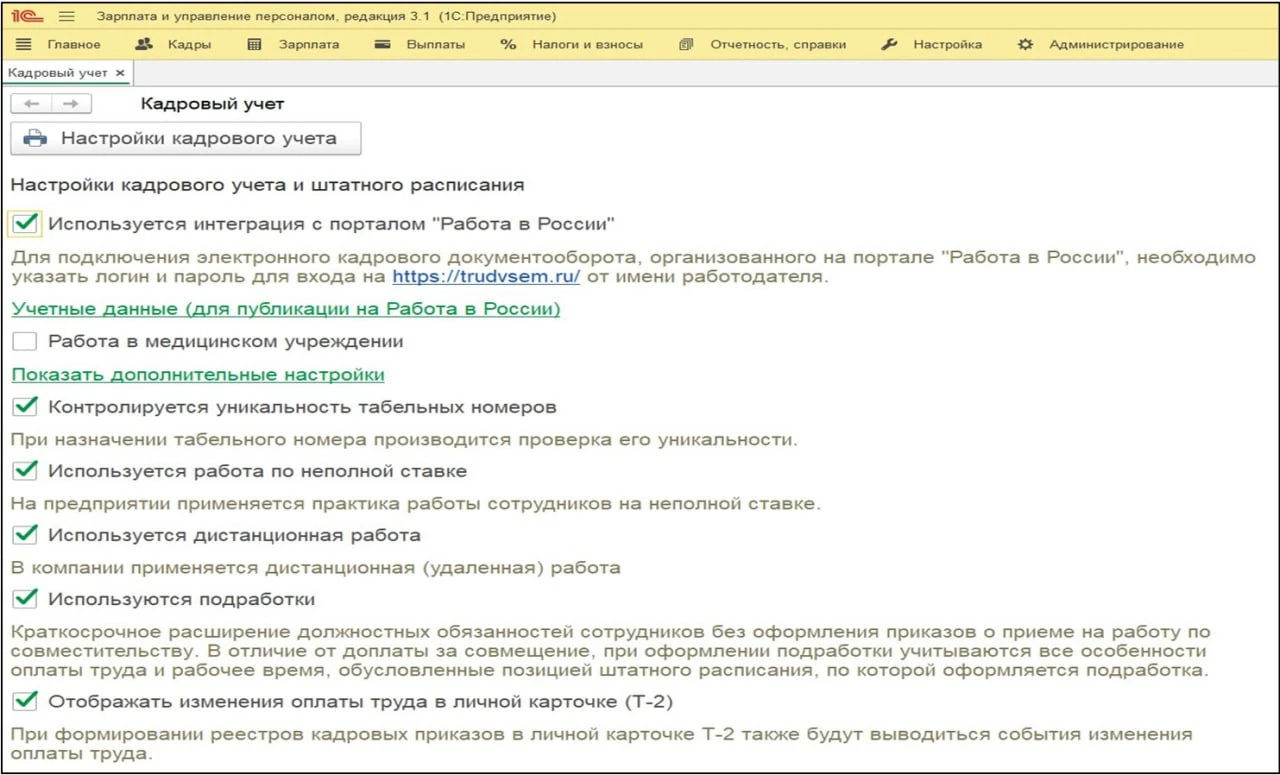Toggle Используется работа по неполной ставке
Image resolution: width=1280 pixels, height=775 pixels.
[x=25, y=471]
